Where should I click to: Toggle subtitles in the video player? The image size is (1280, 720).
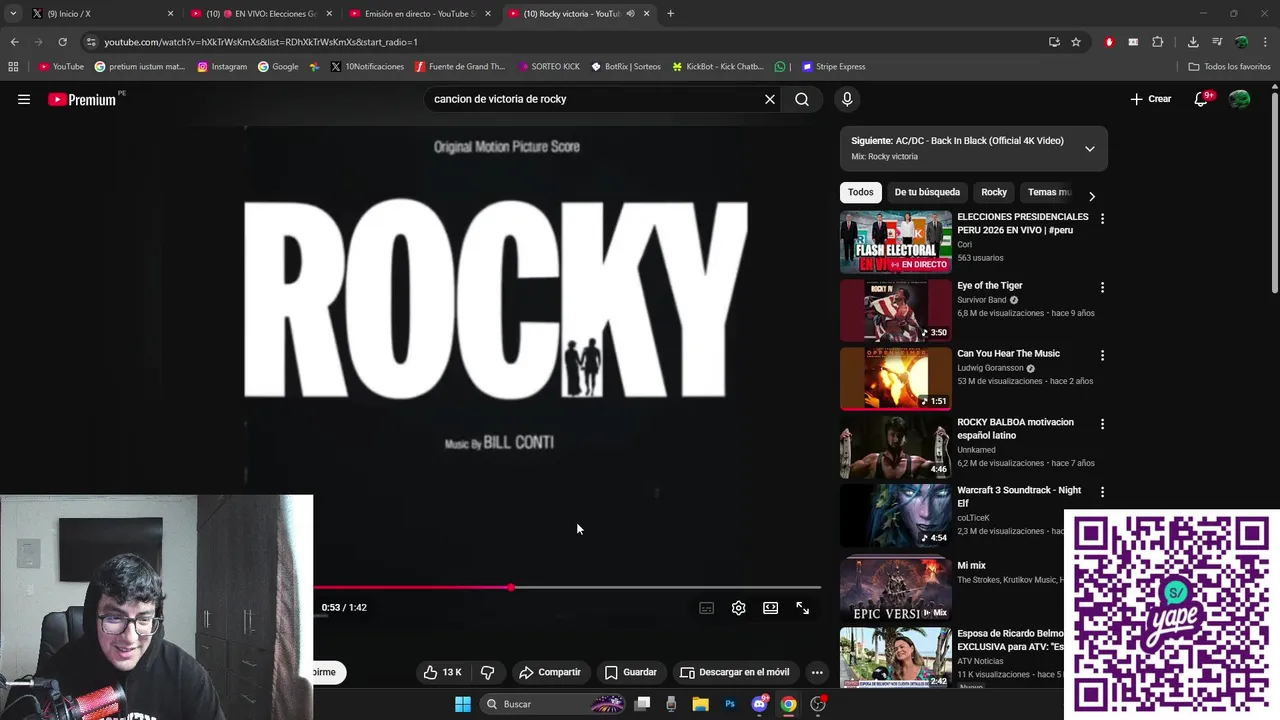pyautogui.click(x=707, y=608)
